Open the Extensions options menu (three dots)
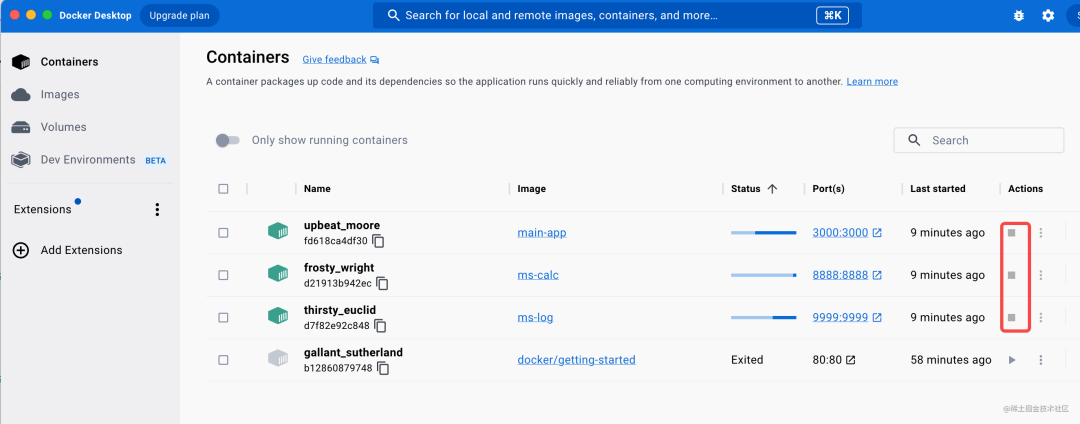 156,210
